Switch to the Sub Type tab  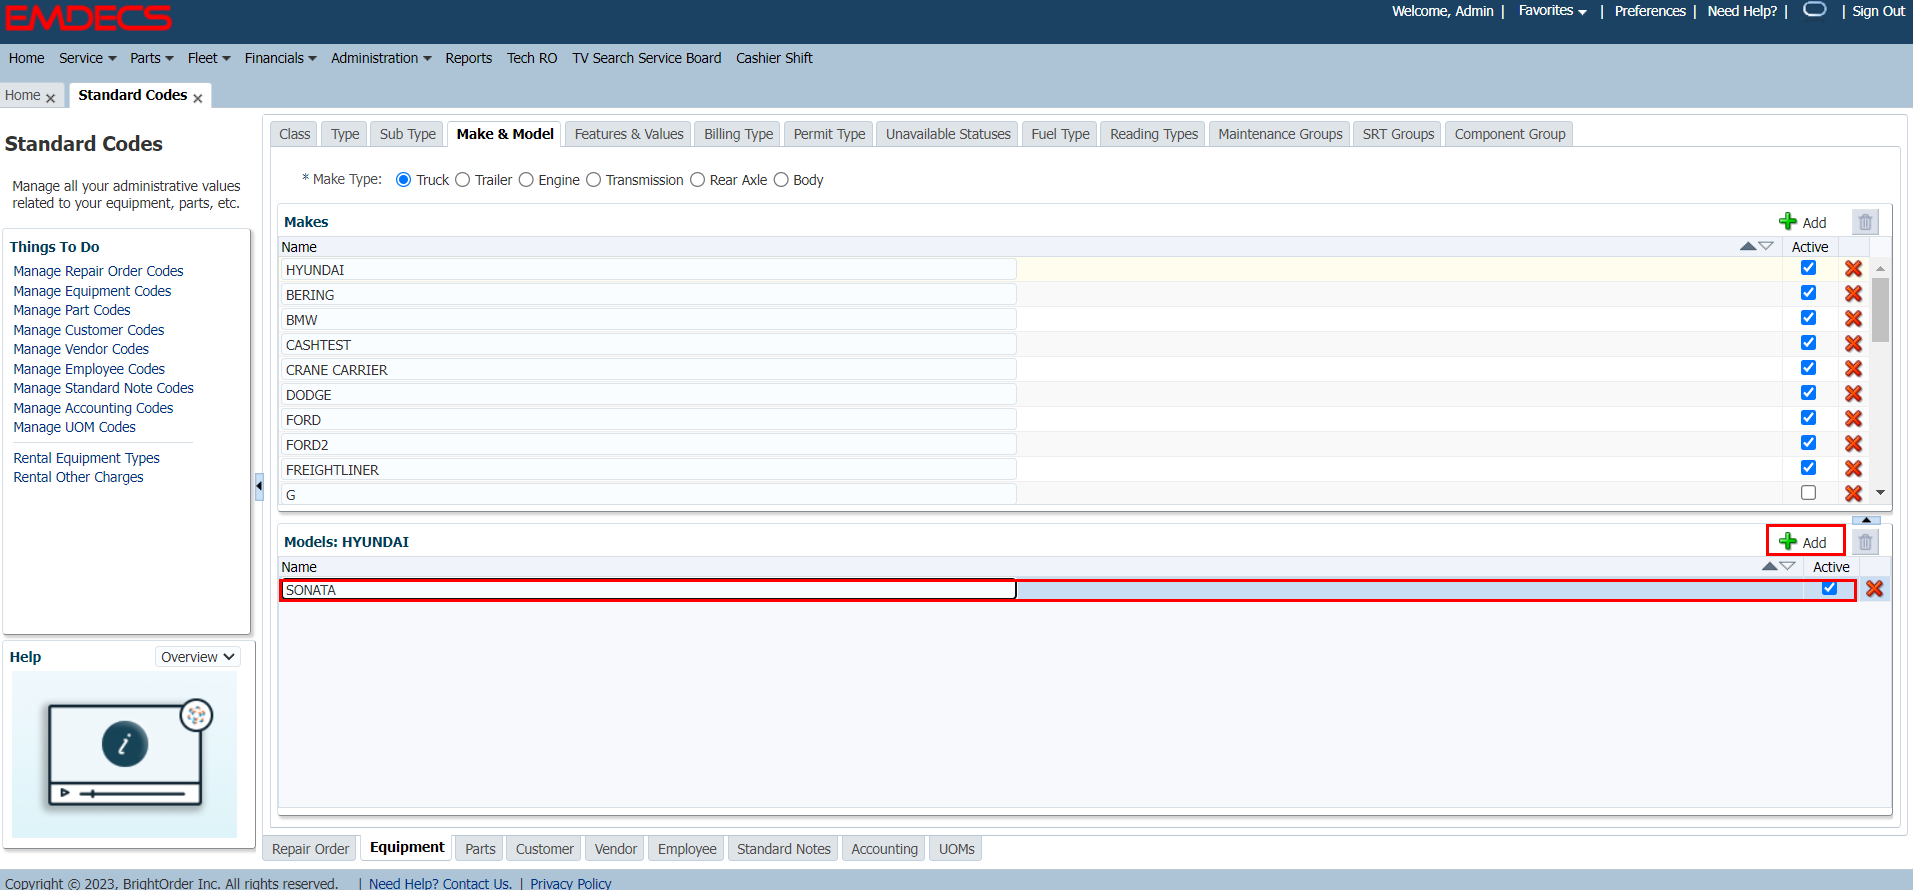pyautogui.click(x=407, y=134)
